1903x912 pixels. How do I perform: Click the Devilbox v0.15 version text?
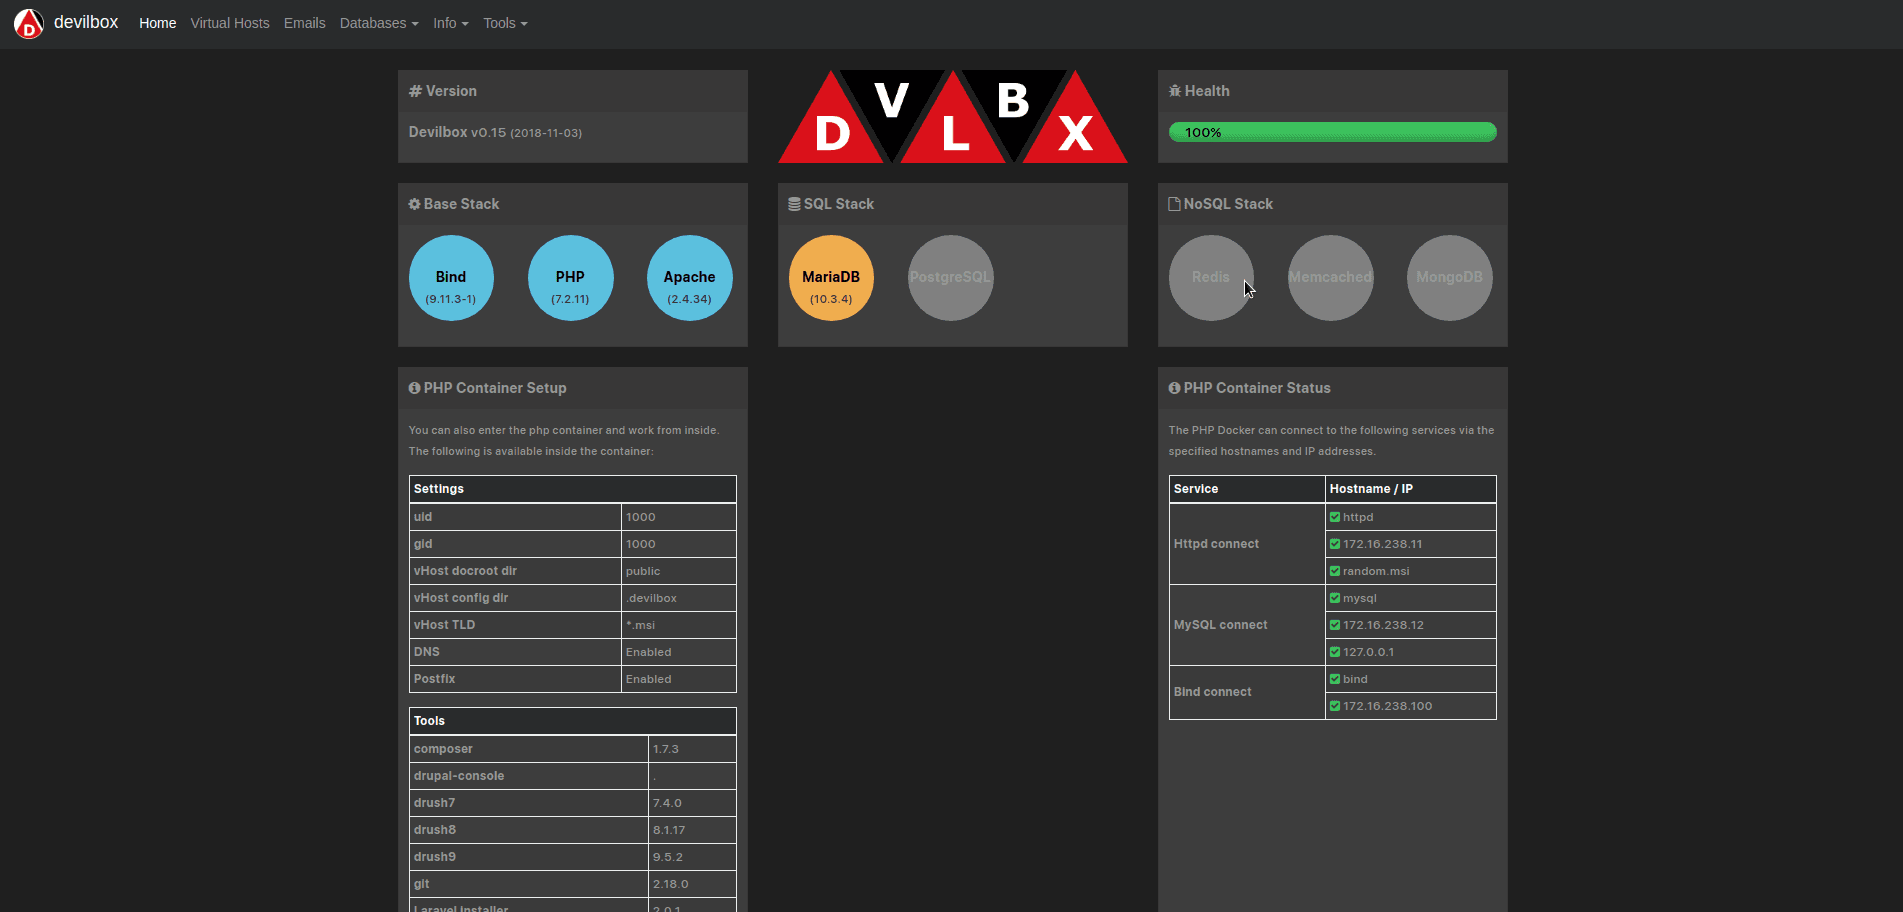coord(495,132)
